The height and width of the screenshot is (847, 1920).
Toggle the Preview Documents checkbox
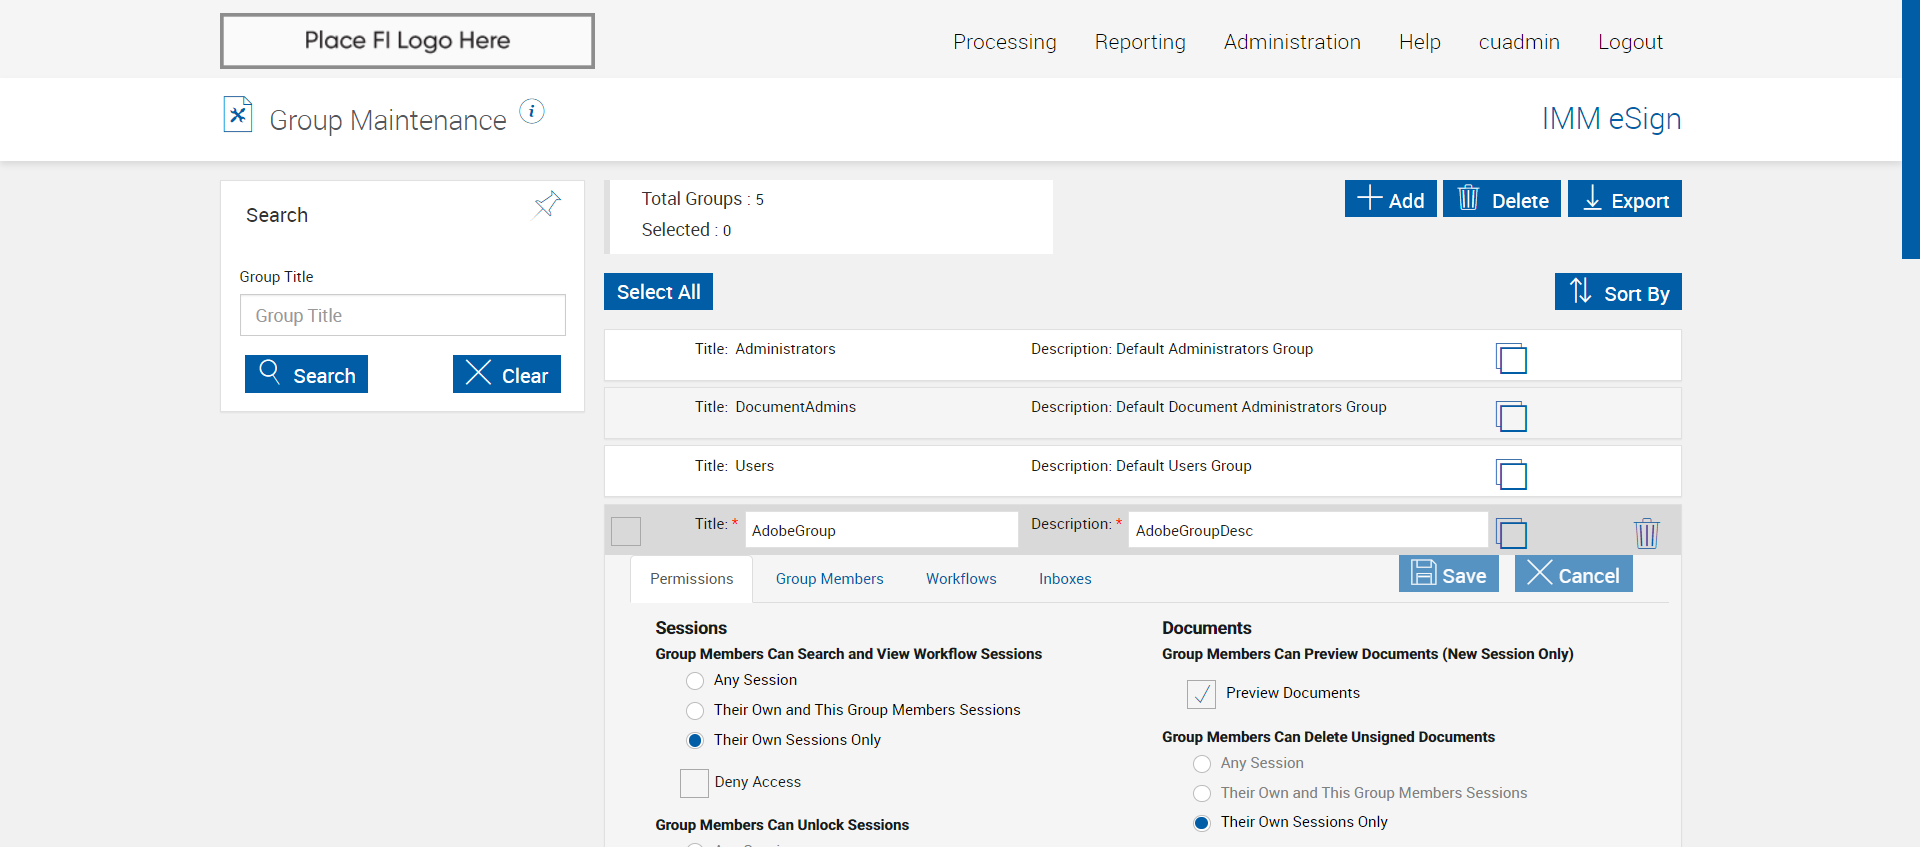1201,694
